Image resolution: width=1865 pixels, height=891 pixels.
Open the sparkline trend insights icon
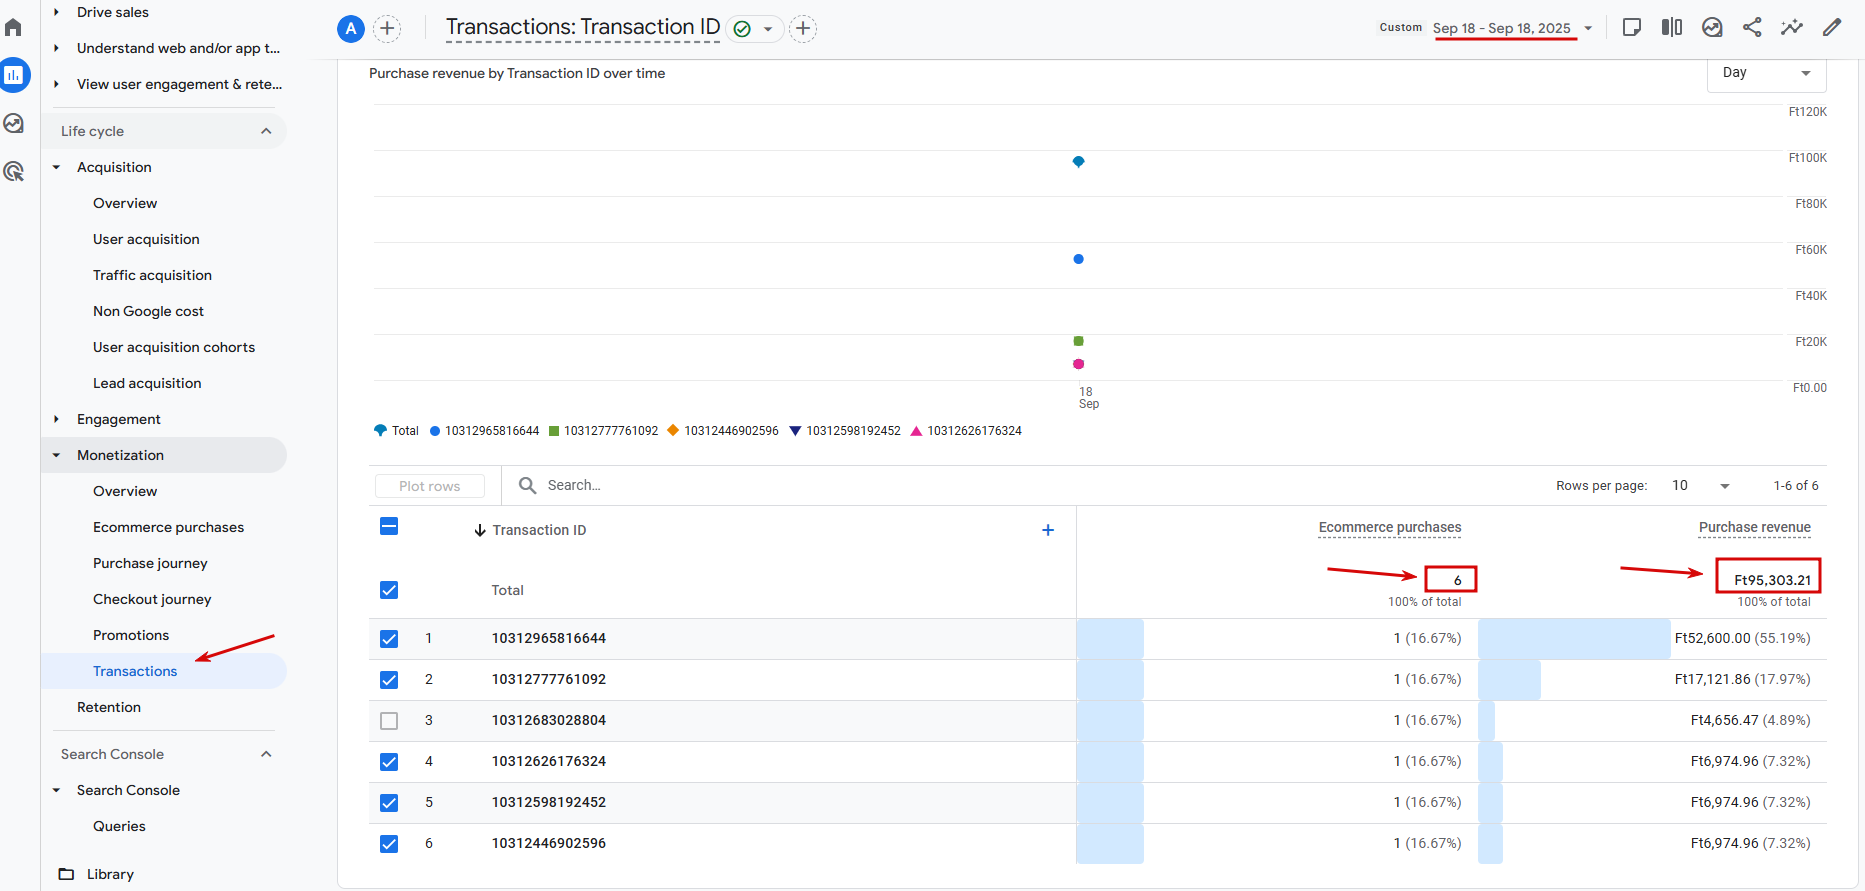[x=1792, y=27]
